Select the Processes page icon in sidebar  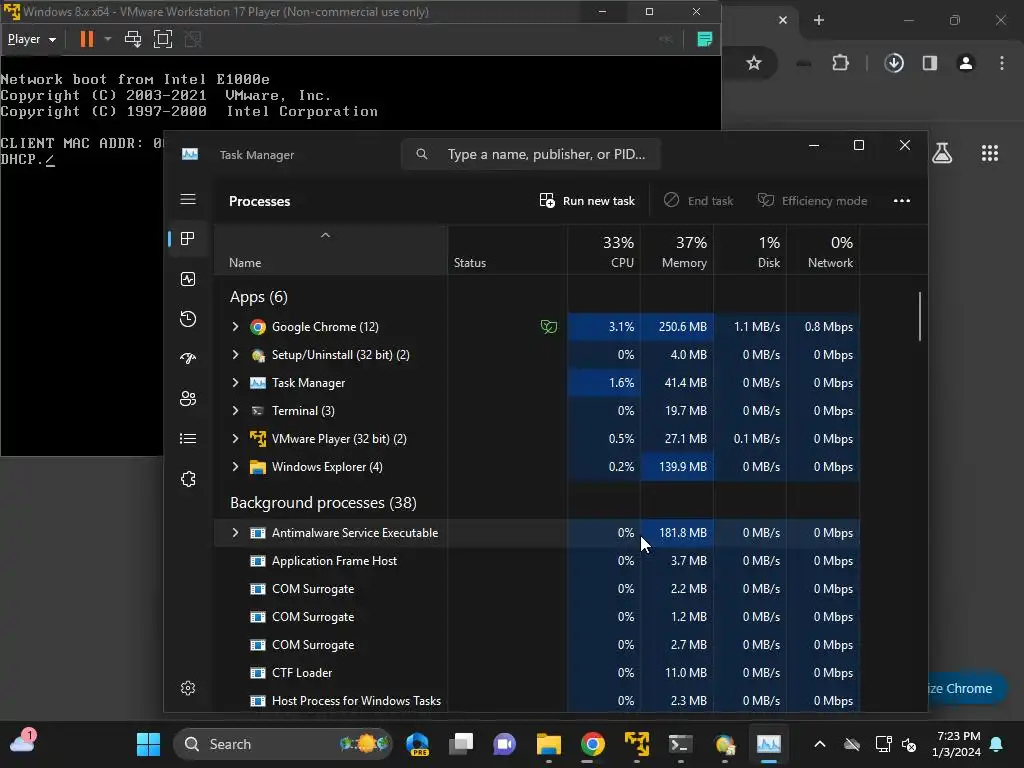point(188,239)
